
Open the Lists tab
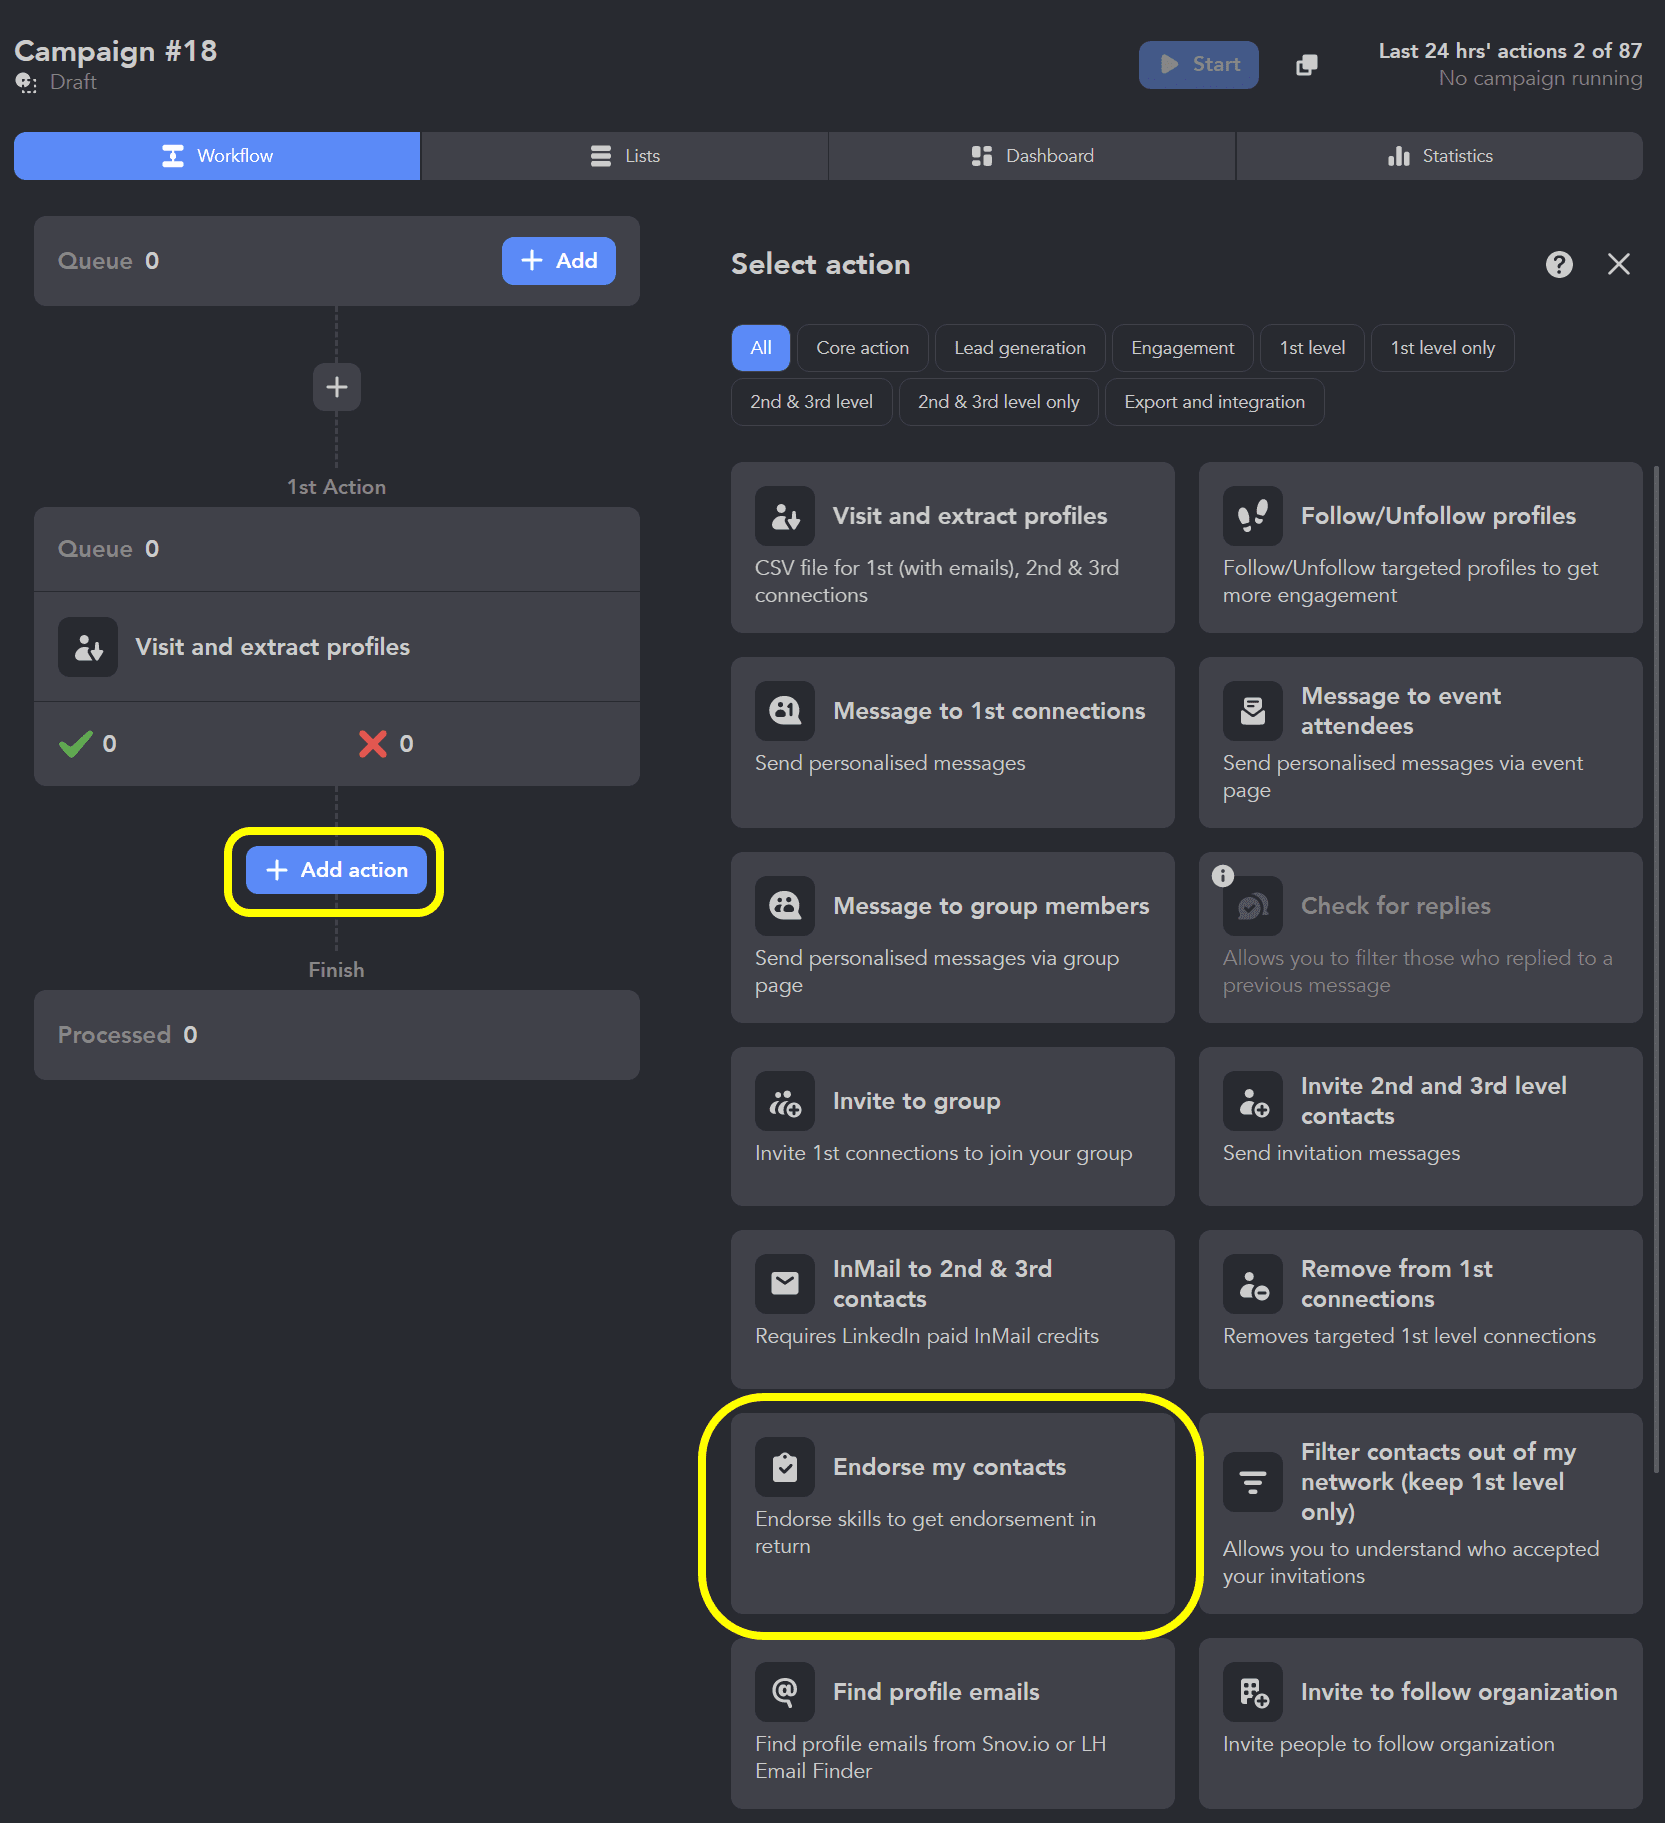[624, 155]
